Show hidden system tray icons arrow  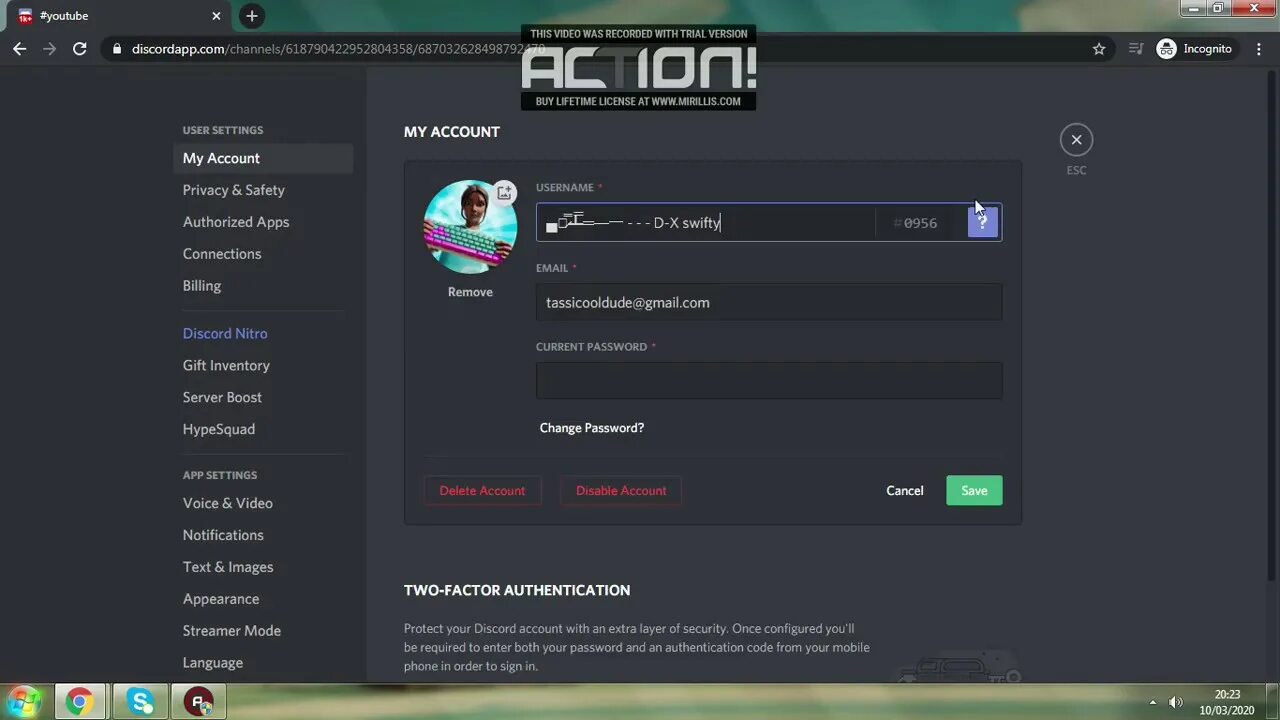[1153, 702]
